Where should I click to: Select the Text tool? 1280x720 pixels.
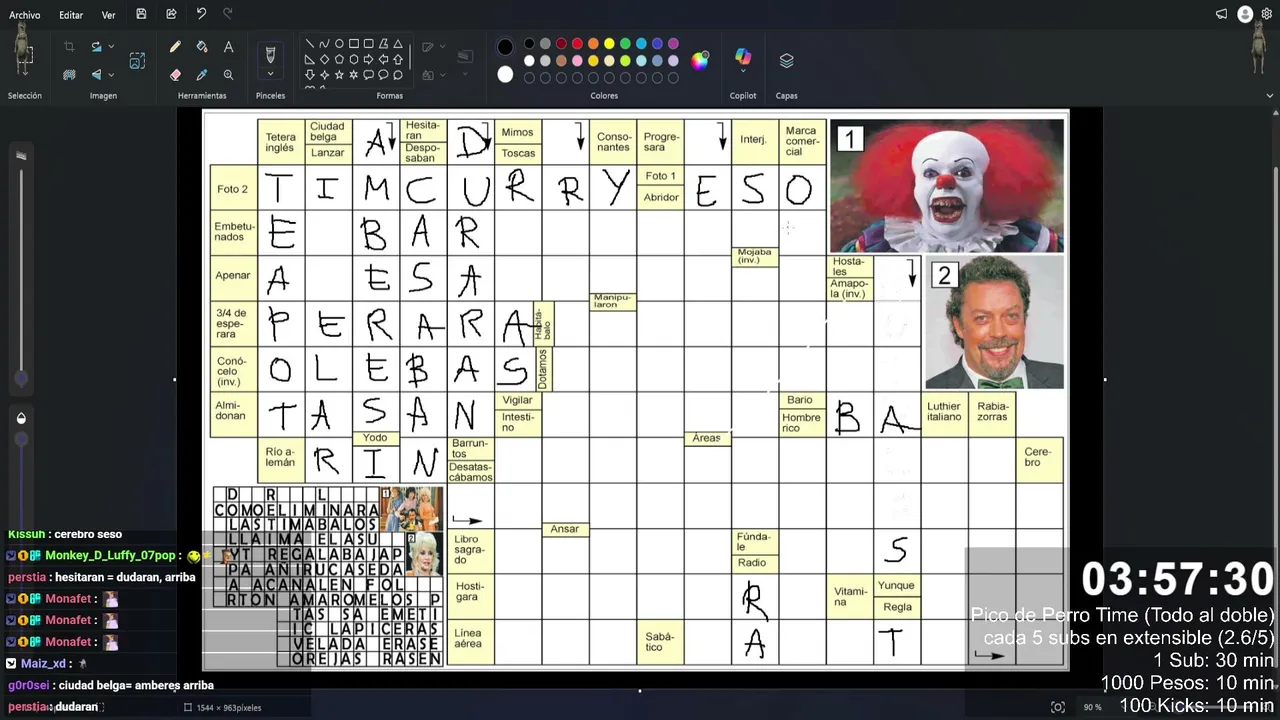[228, 47]
